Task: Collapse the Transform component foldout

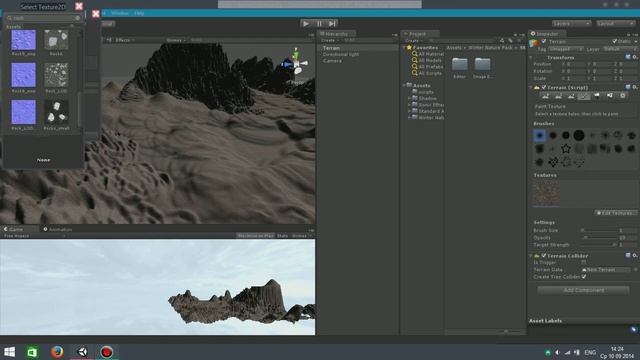Action: [531, 58]
